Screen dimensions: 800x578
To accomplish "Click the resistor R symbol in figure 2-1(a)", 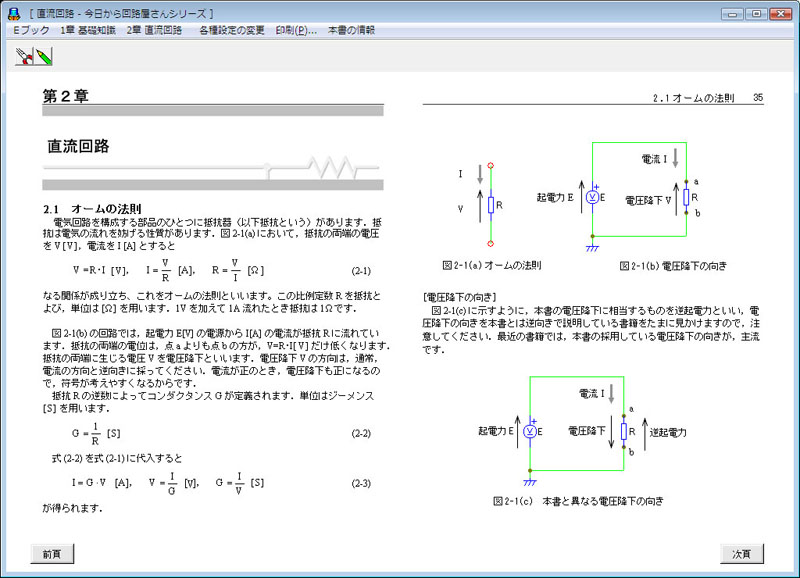I will coord(491,205).
